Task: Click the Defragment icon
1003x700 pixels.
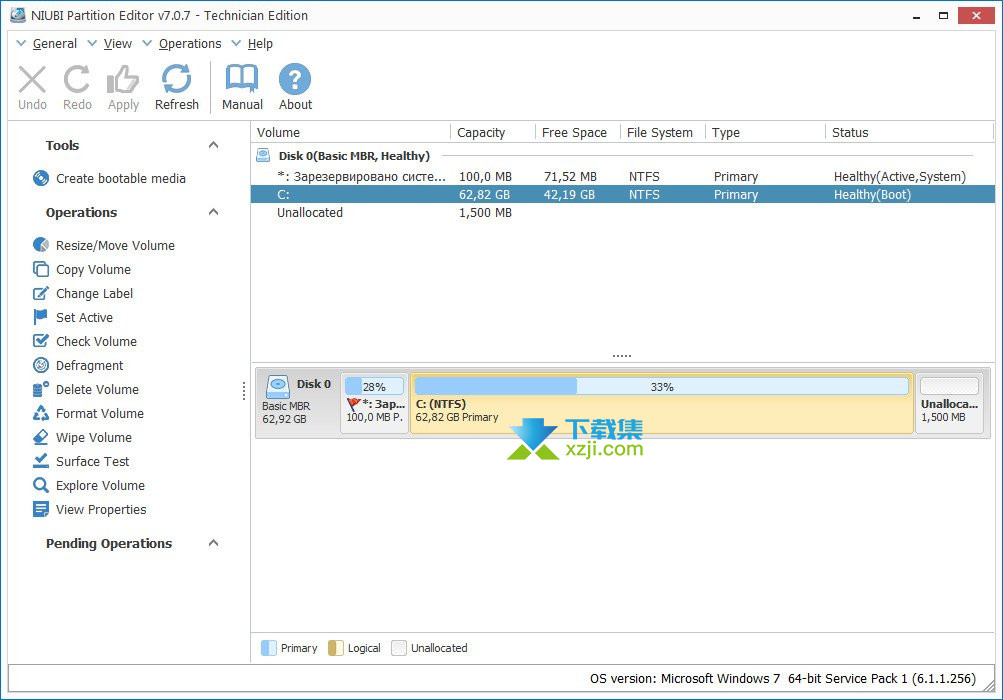Action: (41, 365)
